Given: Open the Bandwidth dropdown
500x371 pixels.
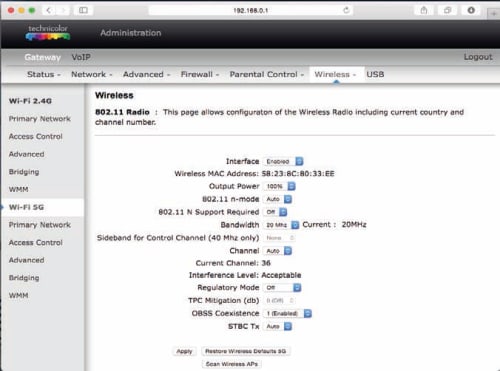Looking at the screenshot, I should 281,225.
